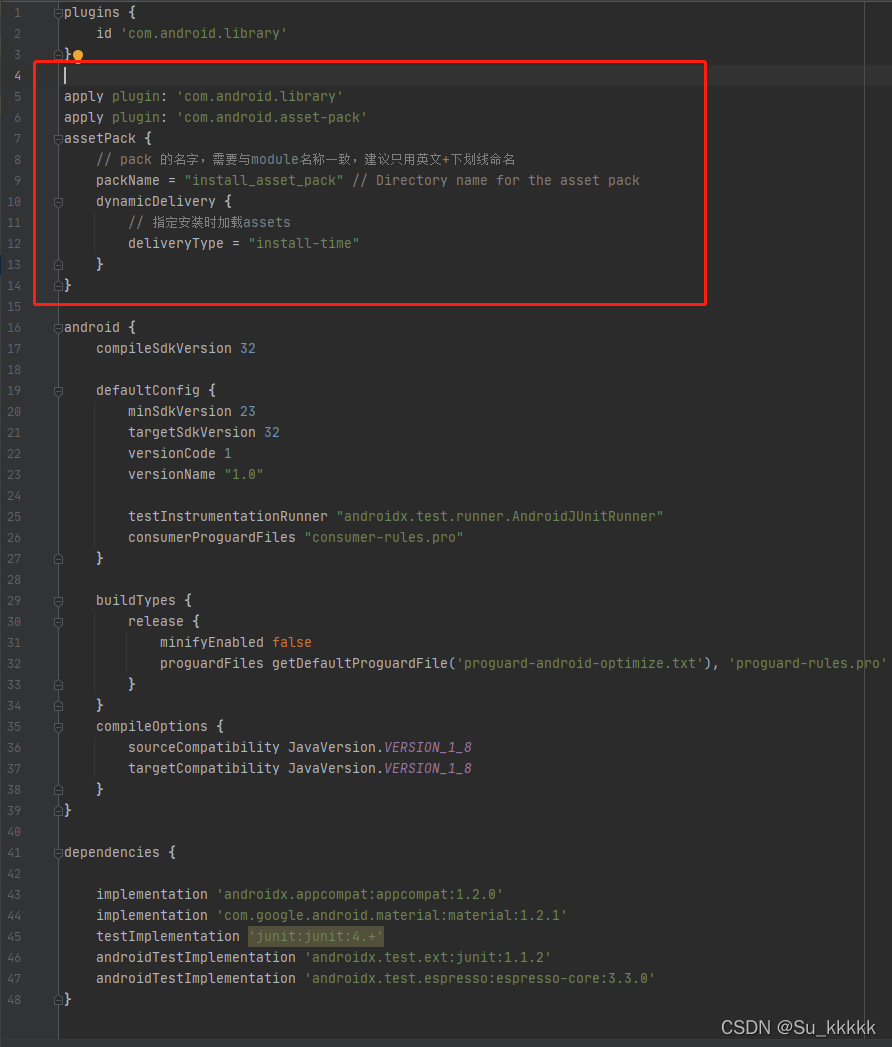Click the "install_asset_pack" string value

pos(264,180)
